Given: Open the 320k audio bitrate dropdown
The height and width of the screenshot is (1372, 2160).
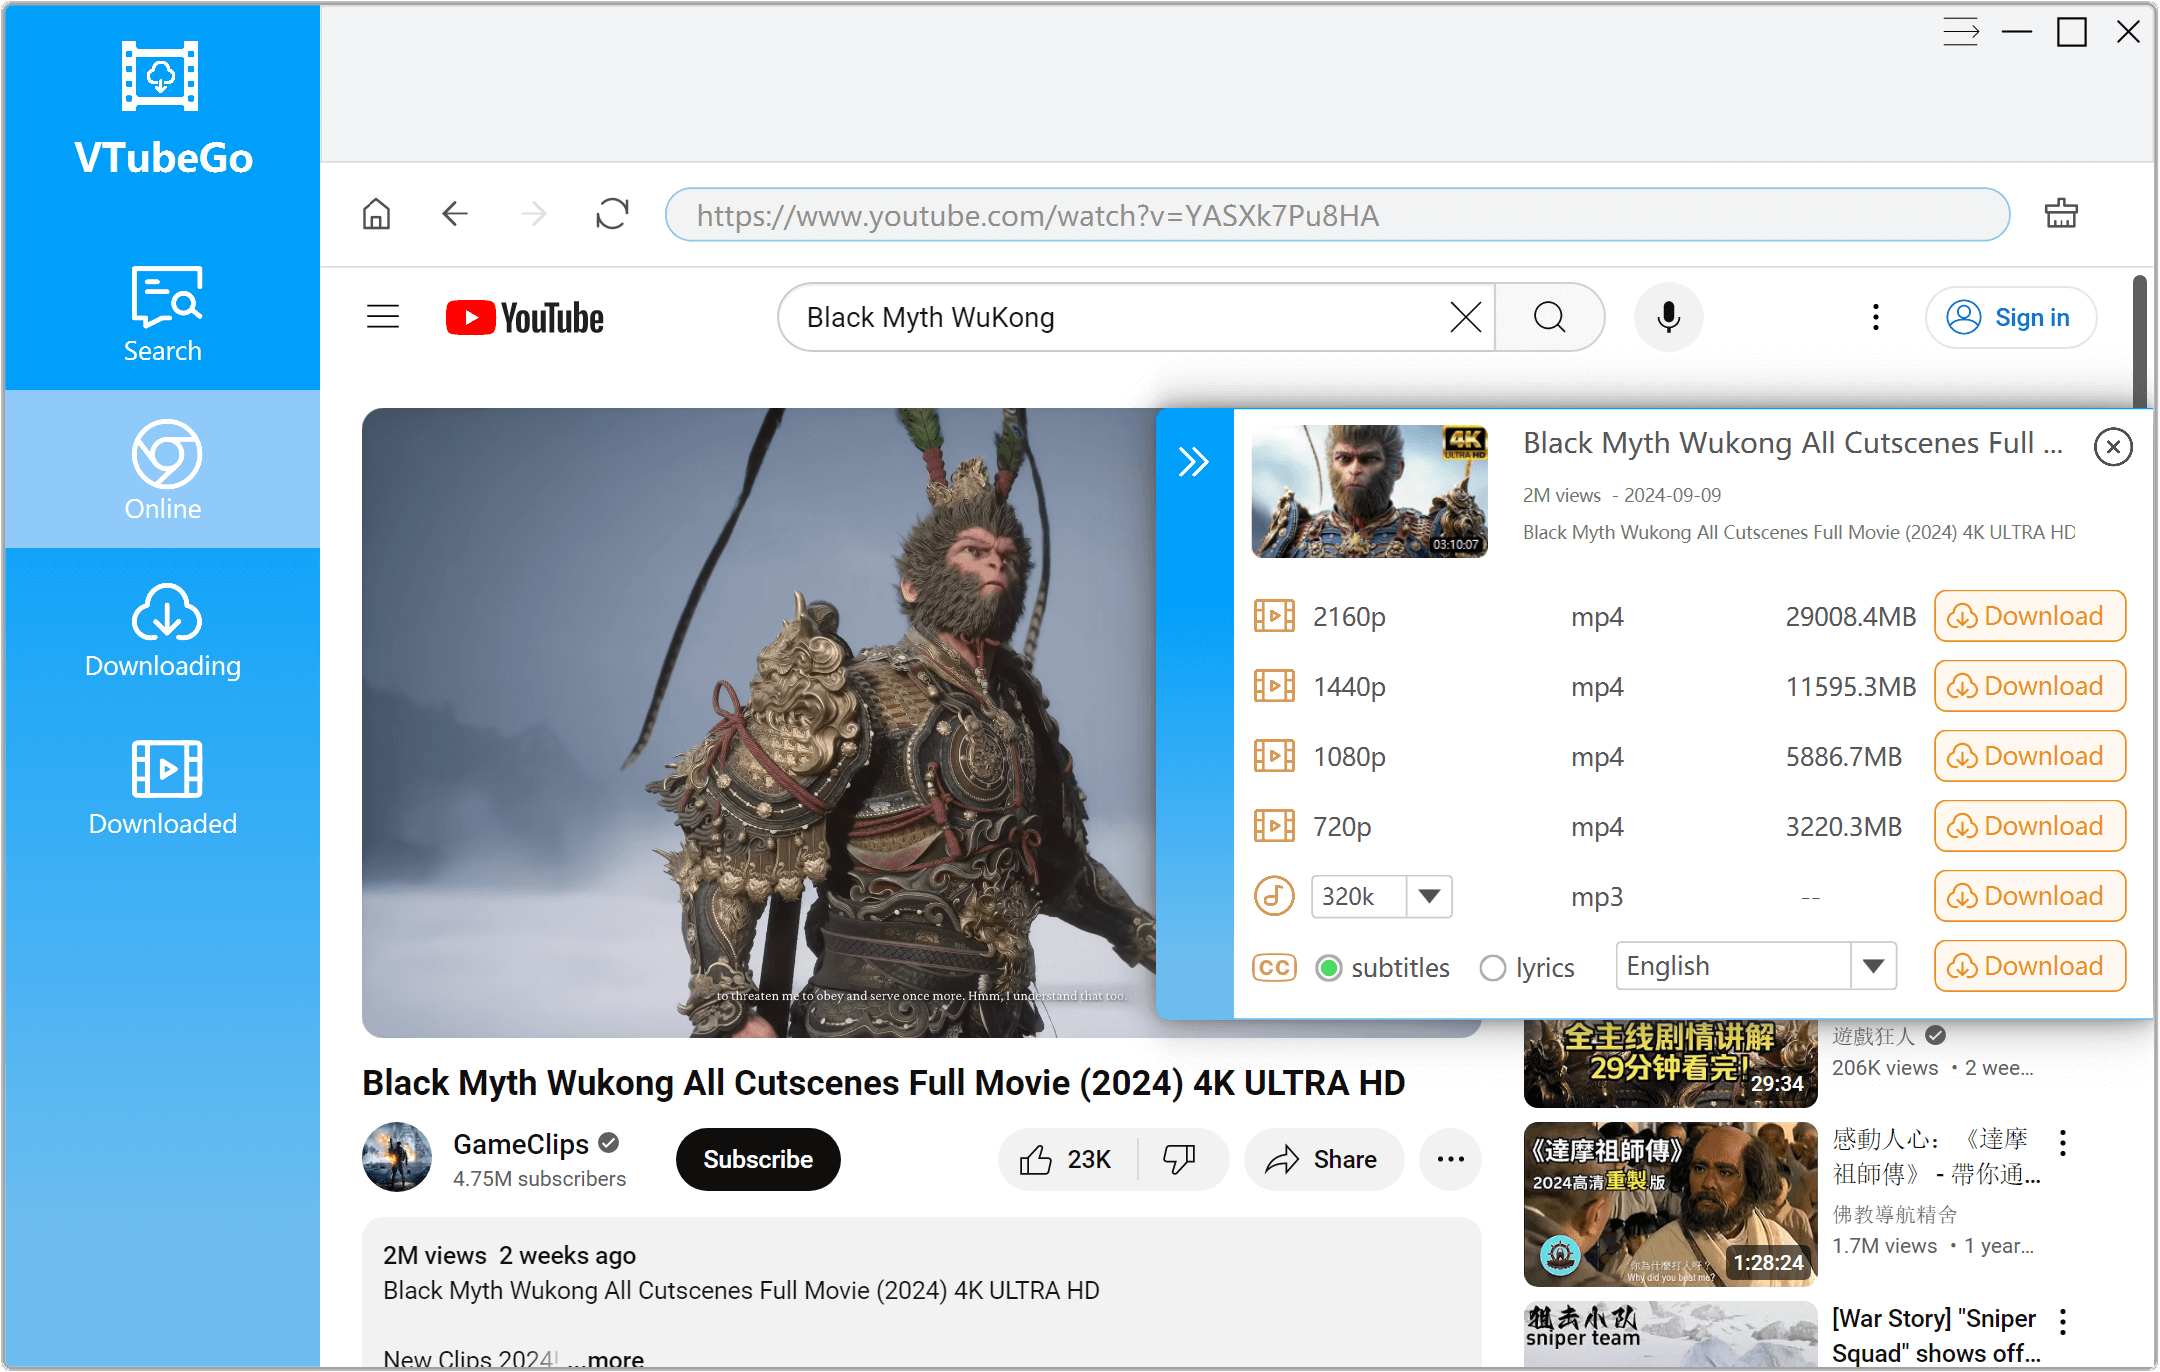Looking at the screenshot, I should tap(1430, 896).
